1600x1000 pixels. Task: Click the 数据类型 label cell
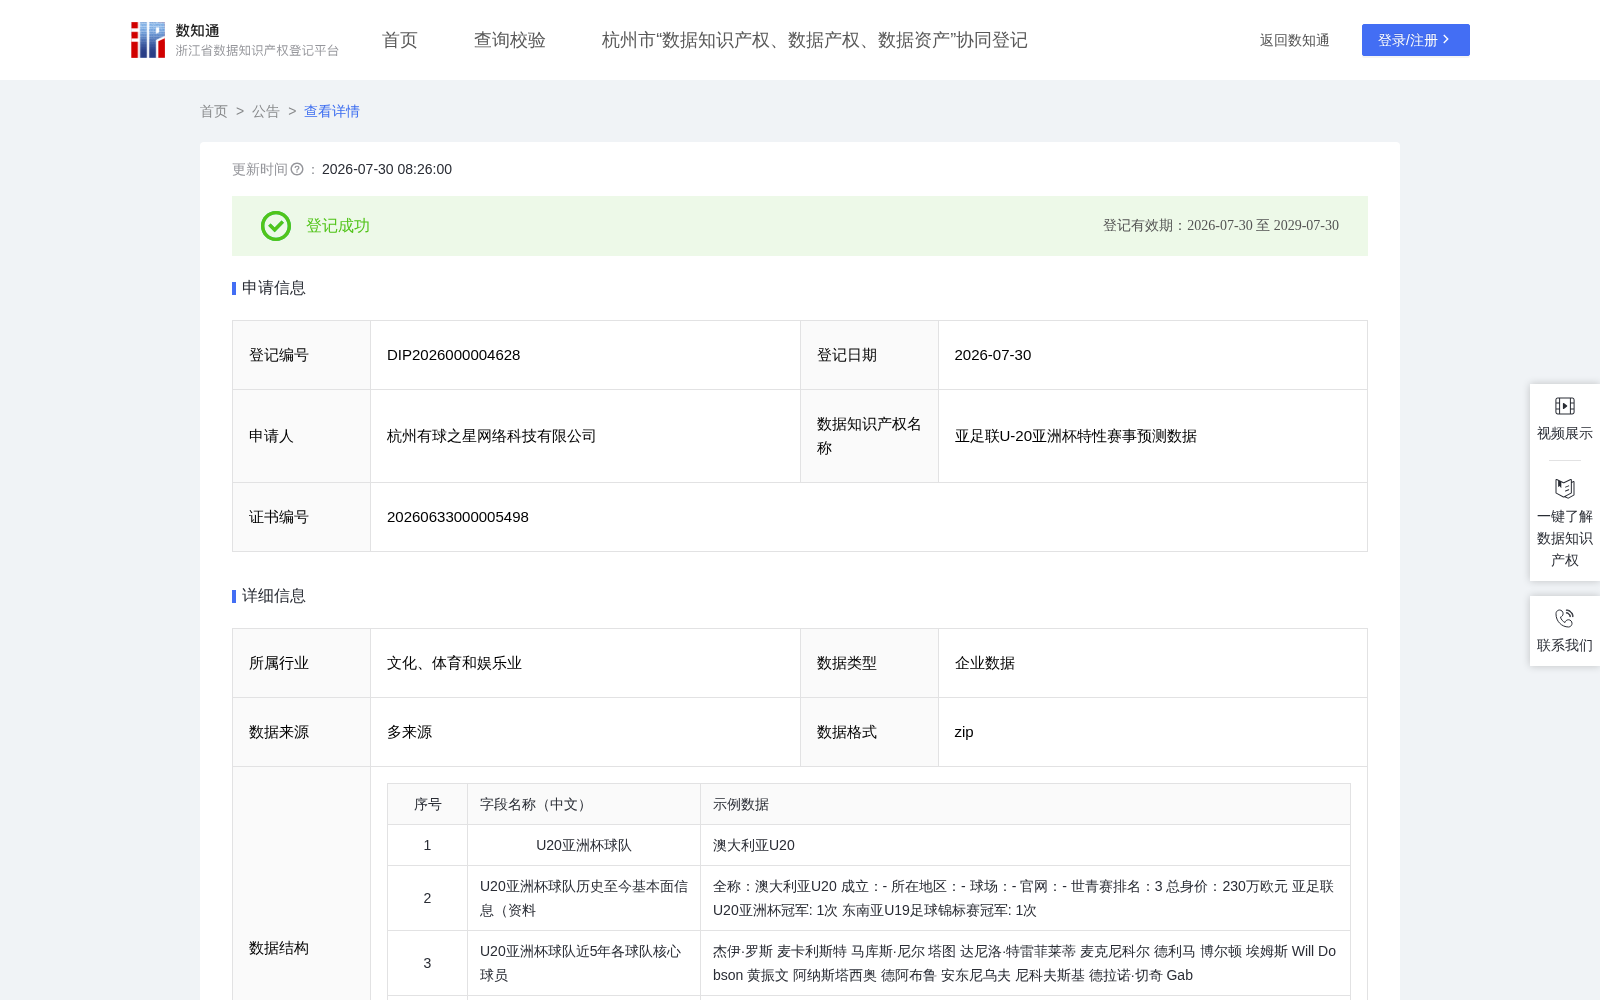click(x=869, y=663)
